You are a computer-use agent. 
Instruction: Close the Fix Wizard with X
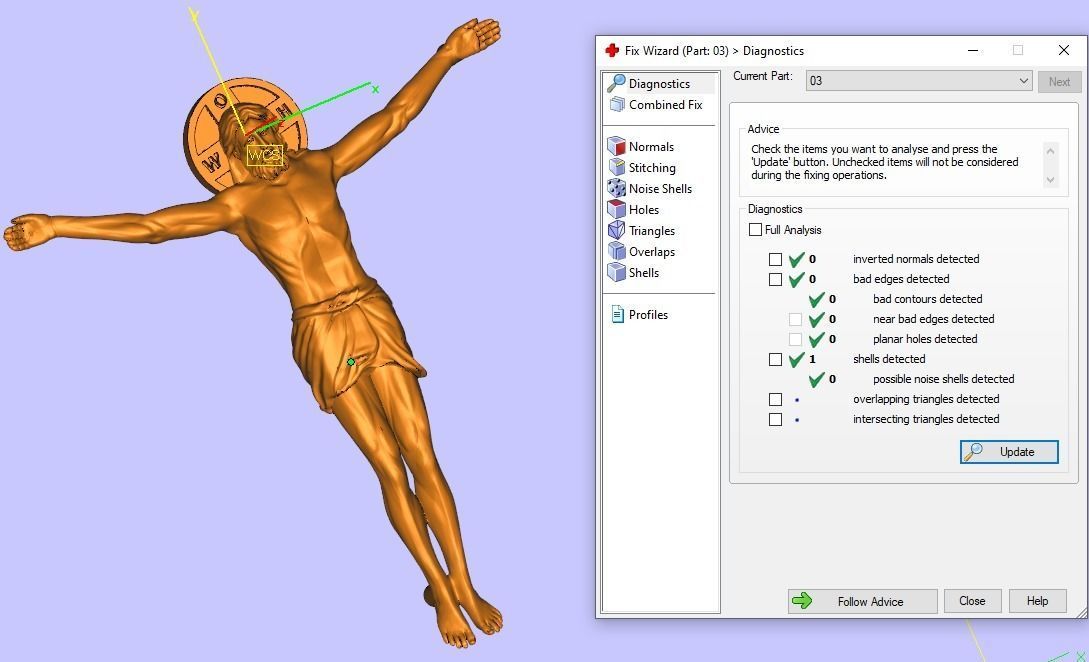pos(1063,50)
